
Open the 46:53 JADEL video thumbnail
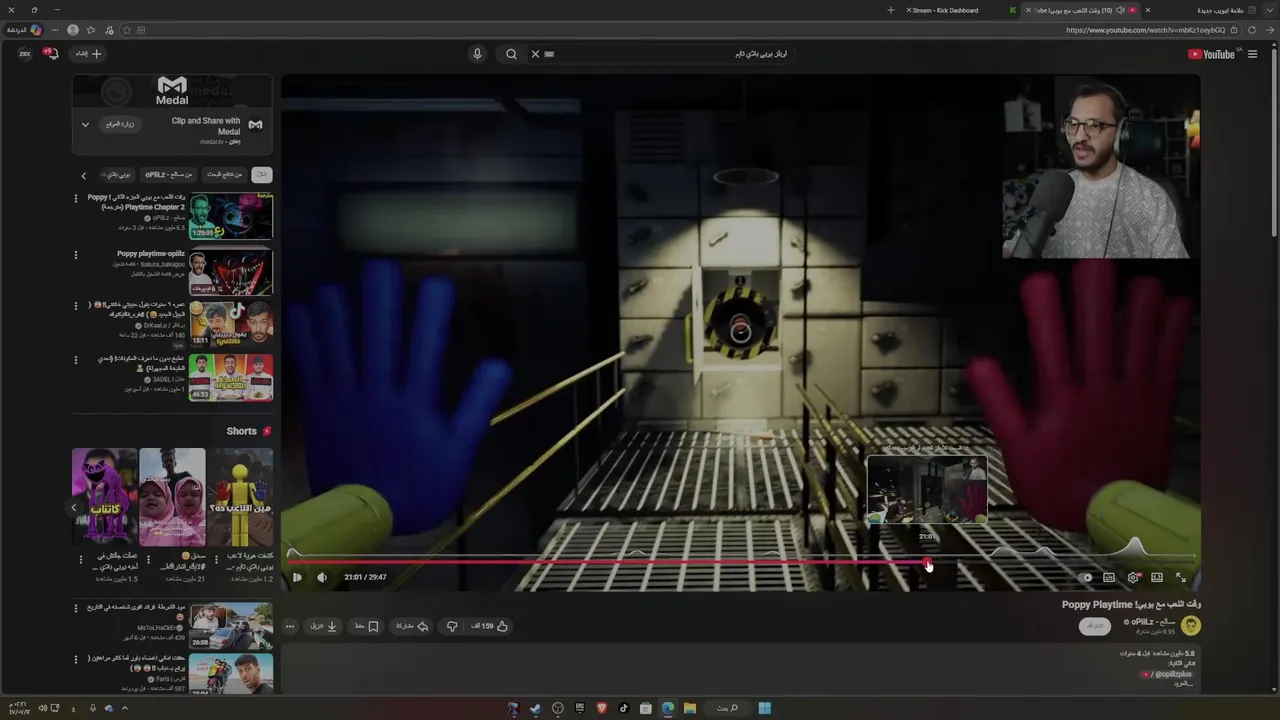click(x=231, y=377)
